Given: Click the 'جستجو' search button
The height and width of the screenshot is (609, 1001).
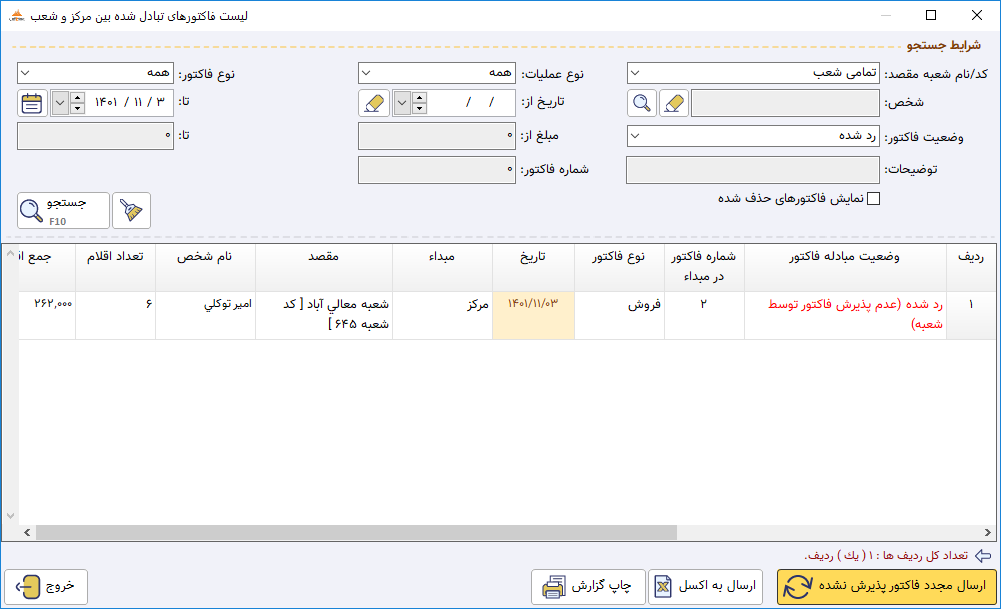Looking at the screenshot, I should pyautogui.click(x=63, y=210).
